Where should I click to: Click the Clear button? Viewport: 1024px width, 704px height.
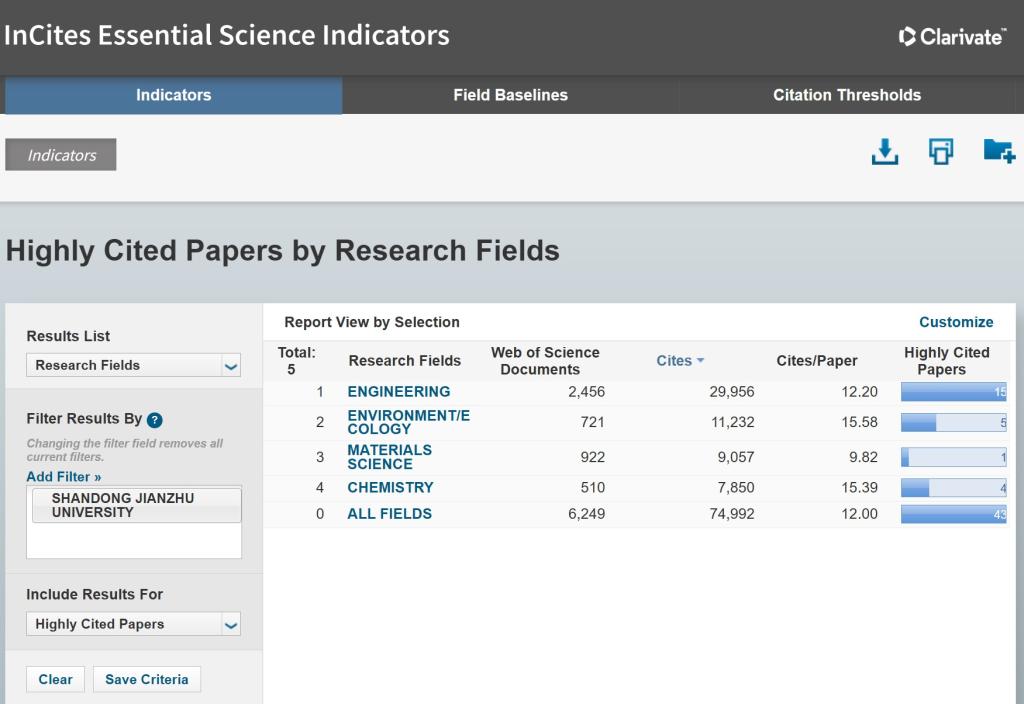[x=56, y=679]
